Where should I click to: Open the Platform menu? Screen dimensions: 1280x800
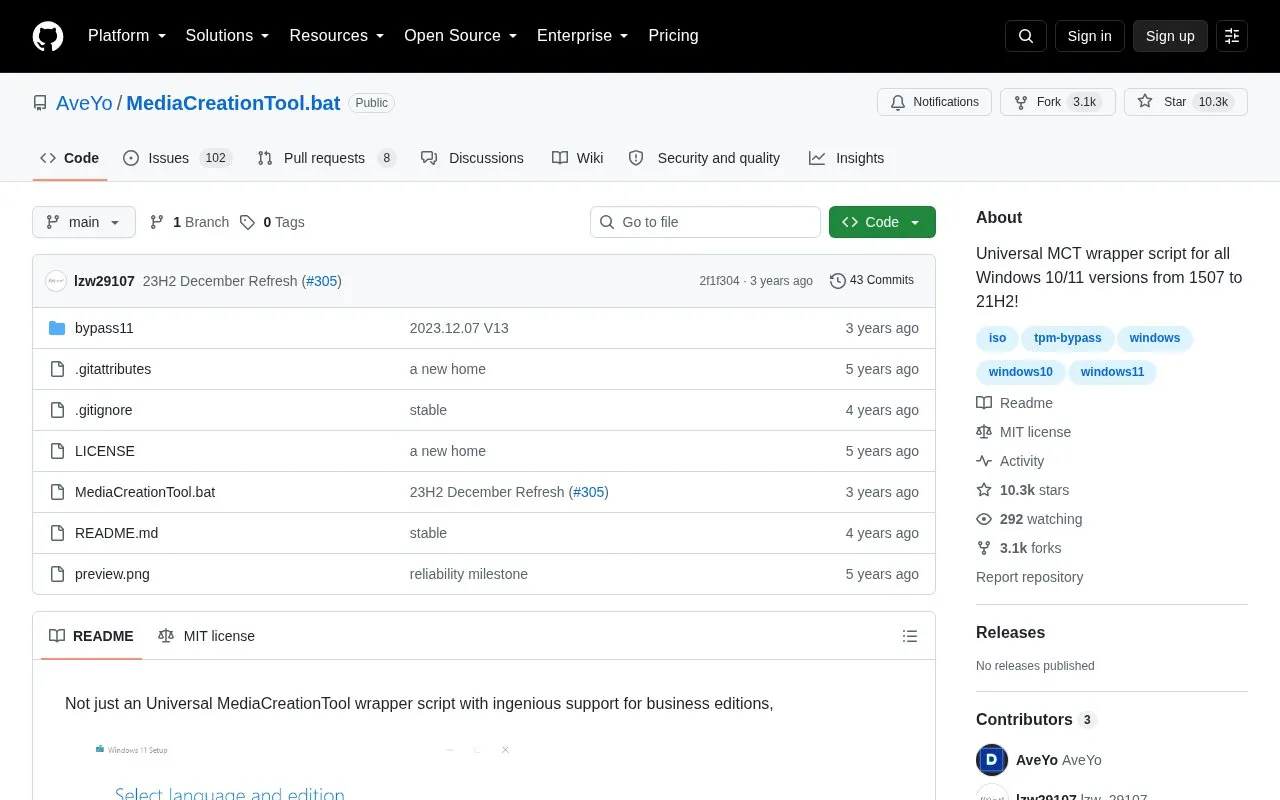point(127,36)
